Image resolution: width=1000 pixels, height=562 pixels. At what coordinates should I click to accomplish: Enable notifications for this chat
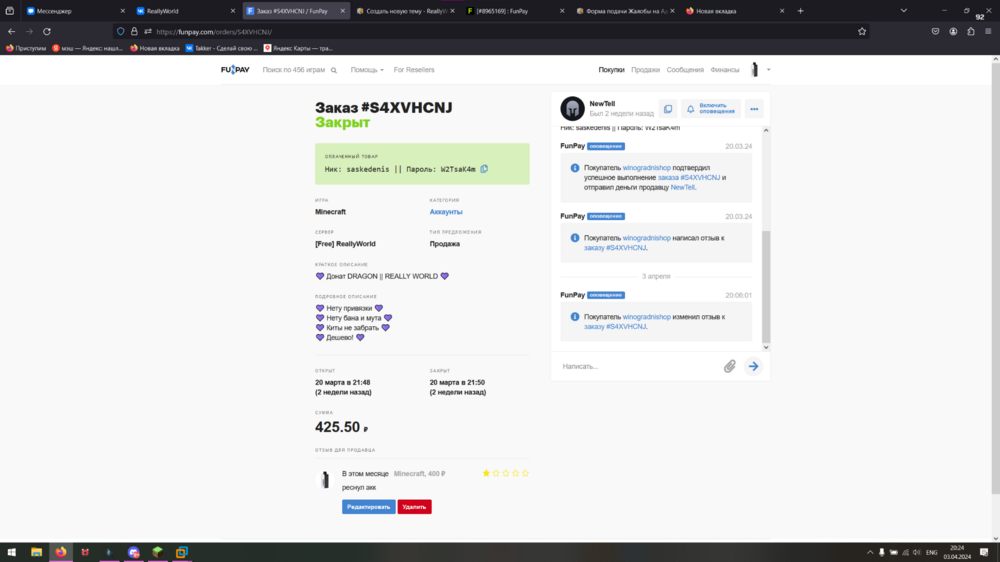tap(710, 109)
